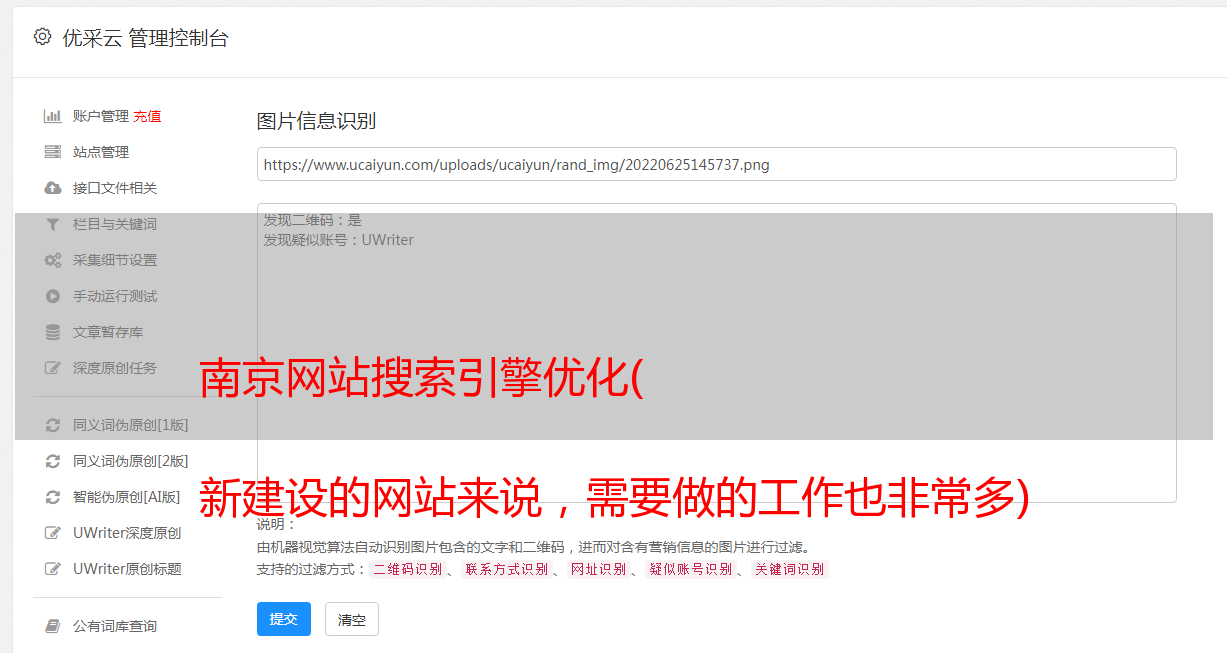Click the edit icon for UWriter原创标题

(53, 569)
